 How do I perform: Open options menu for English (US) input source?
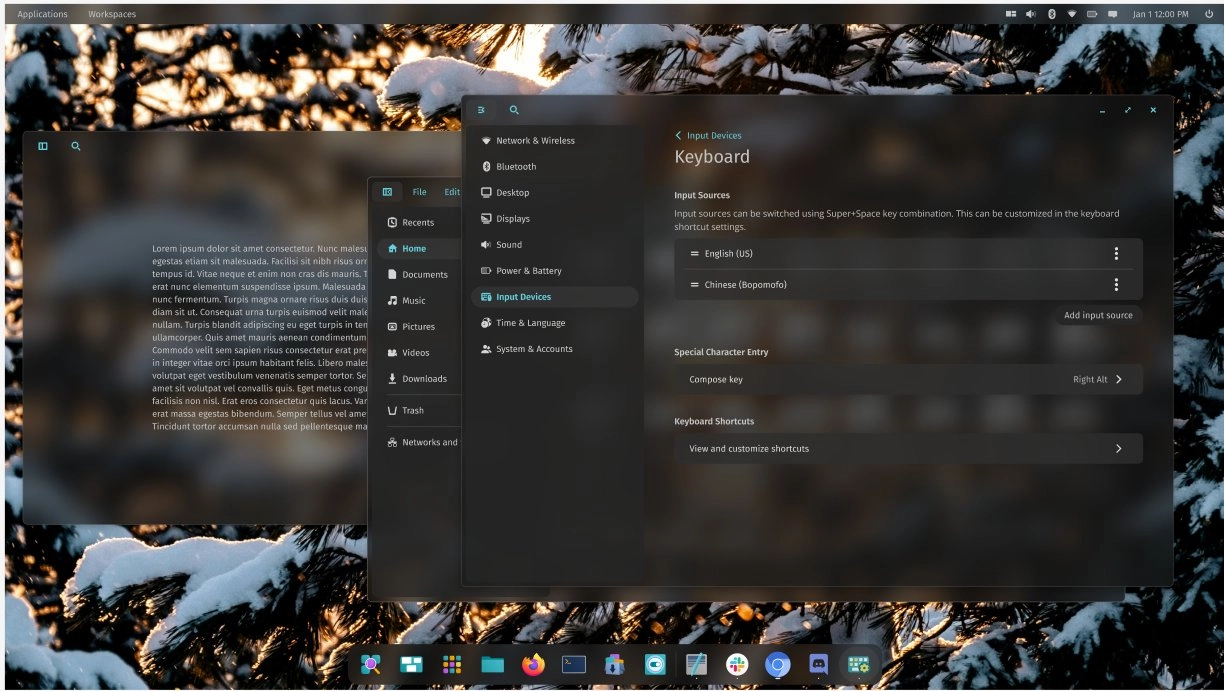pos(1116,253)
